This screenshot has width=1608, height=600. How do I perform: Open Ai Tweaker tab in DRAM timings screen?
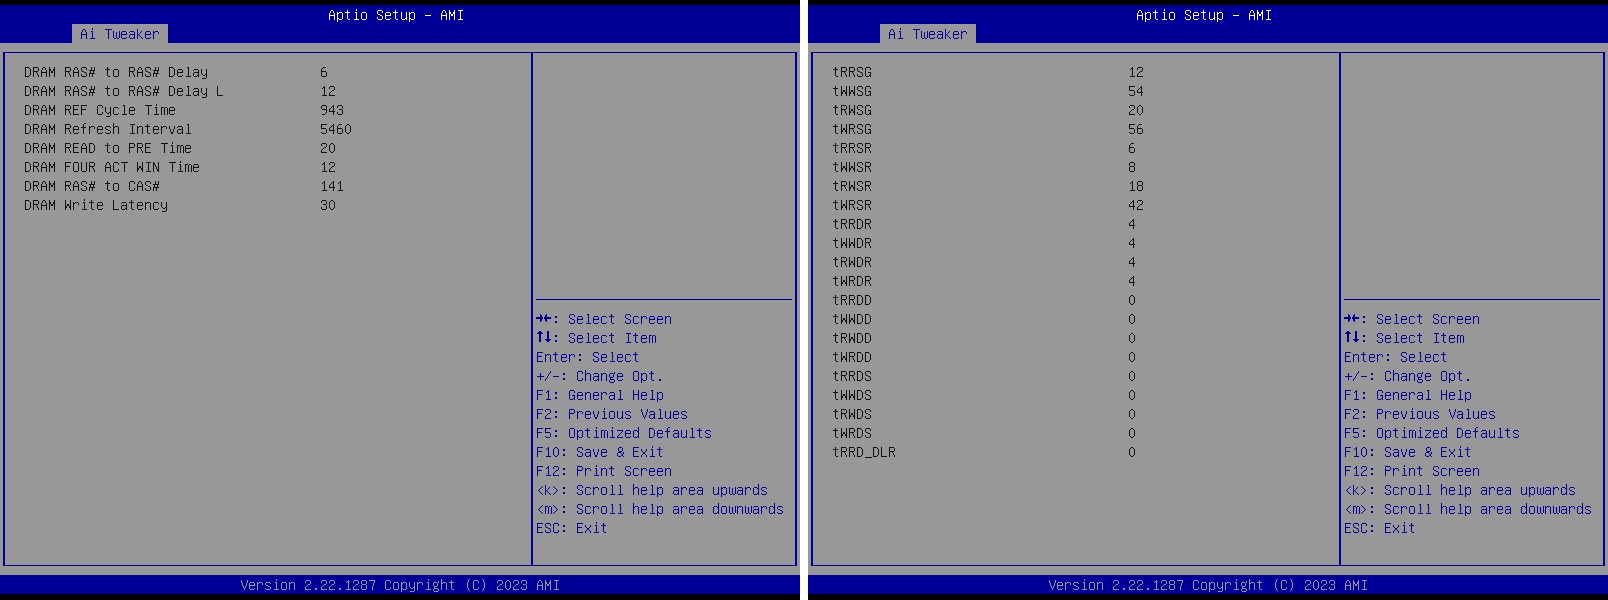point(120,34)
